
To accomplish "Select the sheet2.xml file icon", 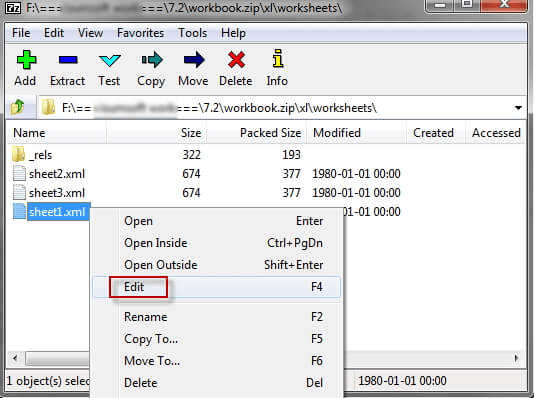I will (x=19, y=173).
